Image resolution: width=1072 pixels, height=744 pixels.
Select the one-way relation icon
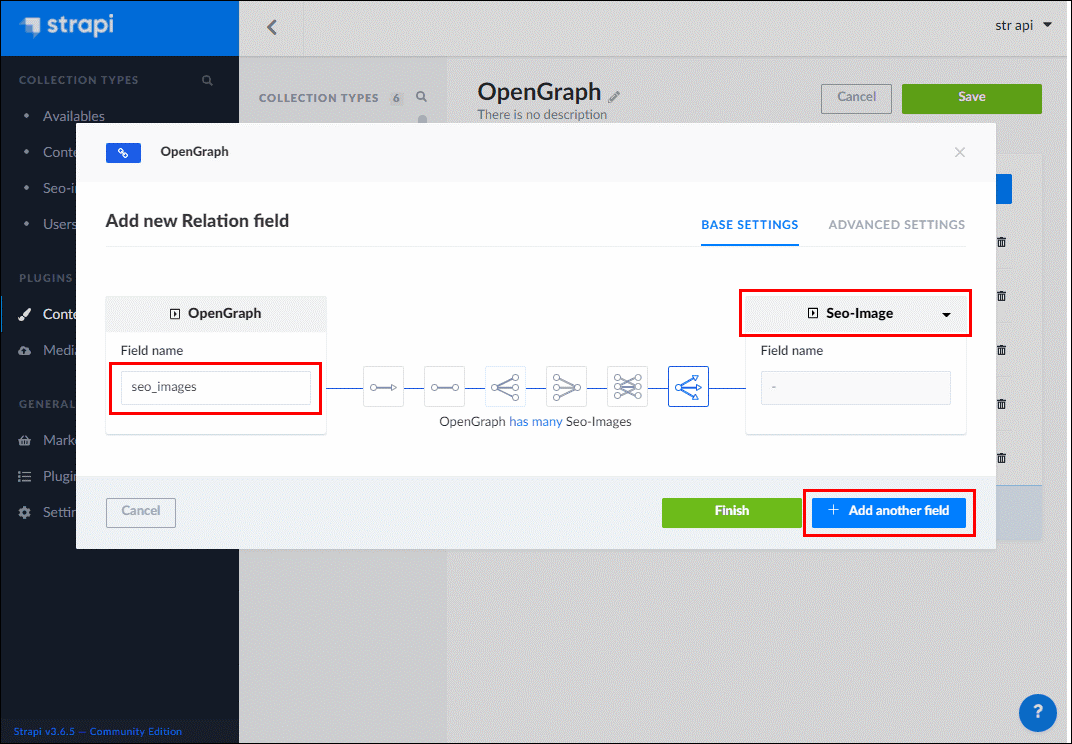(x=383, y=387)
